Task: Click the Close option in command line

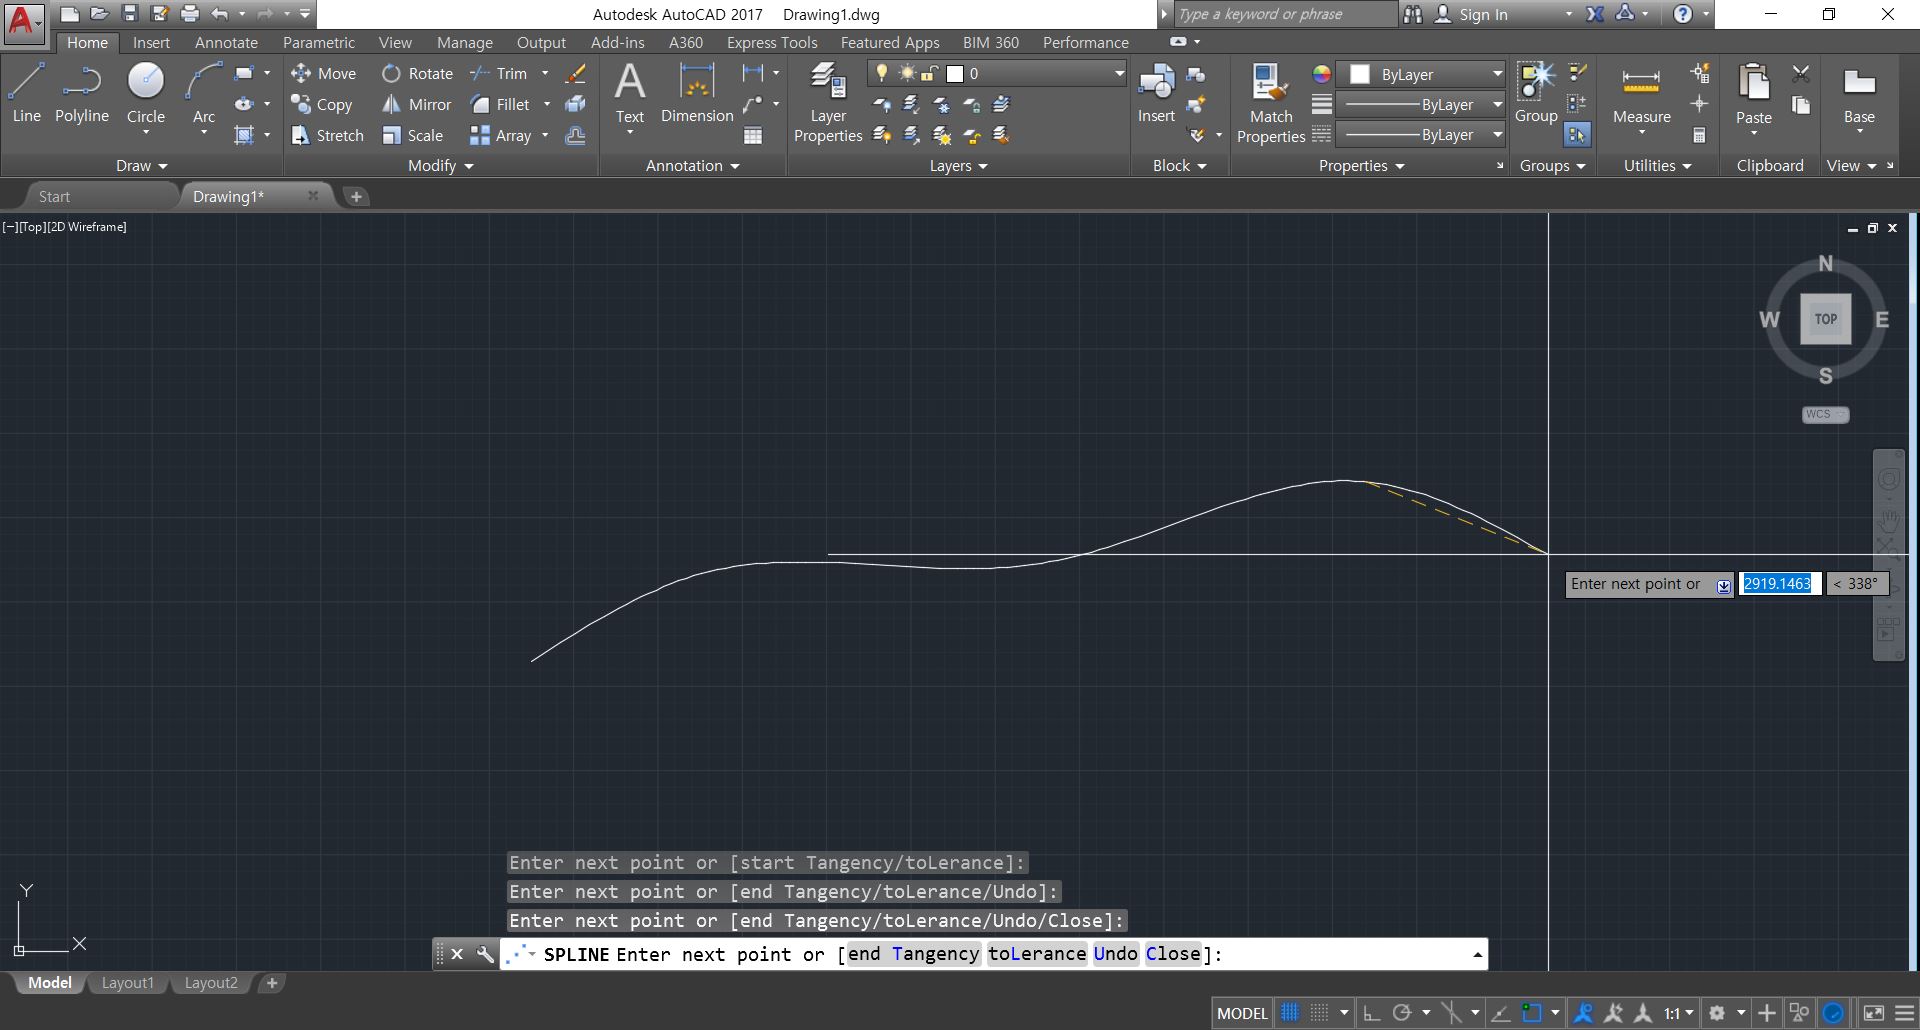Action: 1172,954
